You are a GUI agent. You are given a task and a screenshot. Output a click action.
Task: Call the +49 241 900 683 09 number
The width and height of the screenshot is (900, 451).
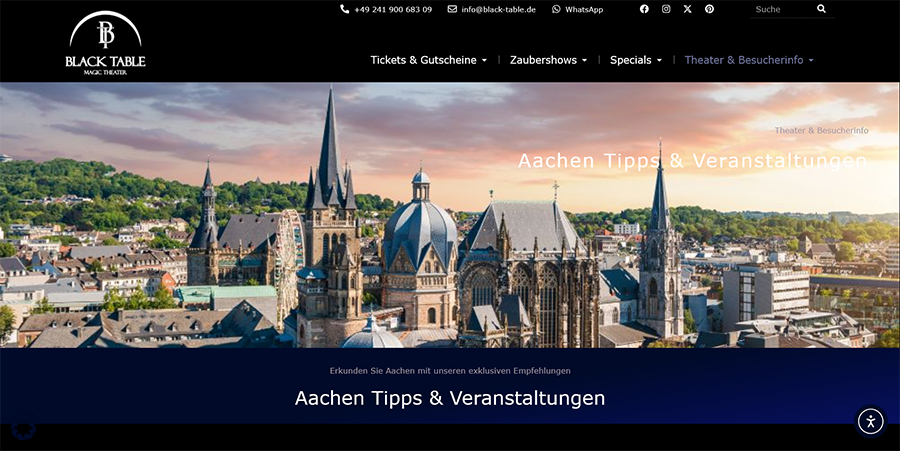[393, 9]
